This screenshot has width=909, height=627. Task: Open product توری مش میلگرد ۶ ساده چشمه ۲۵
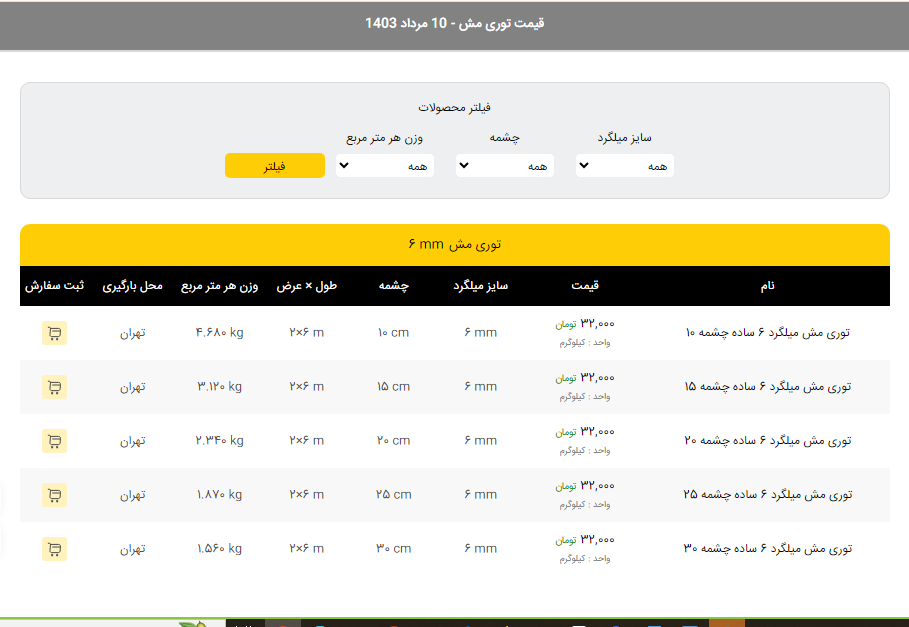coord(767,494)
